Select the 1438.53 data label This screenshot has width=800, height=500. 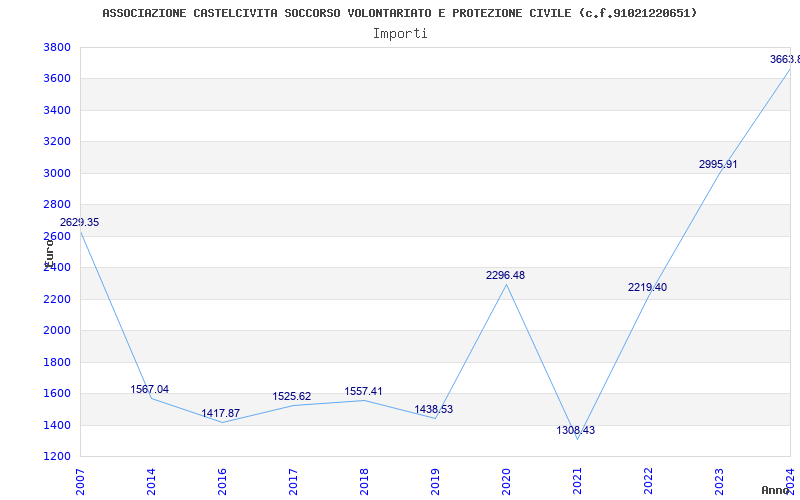tap(433, 409)
